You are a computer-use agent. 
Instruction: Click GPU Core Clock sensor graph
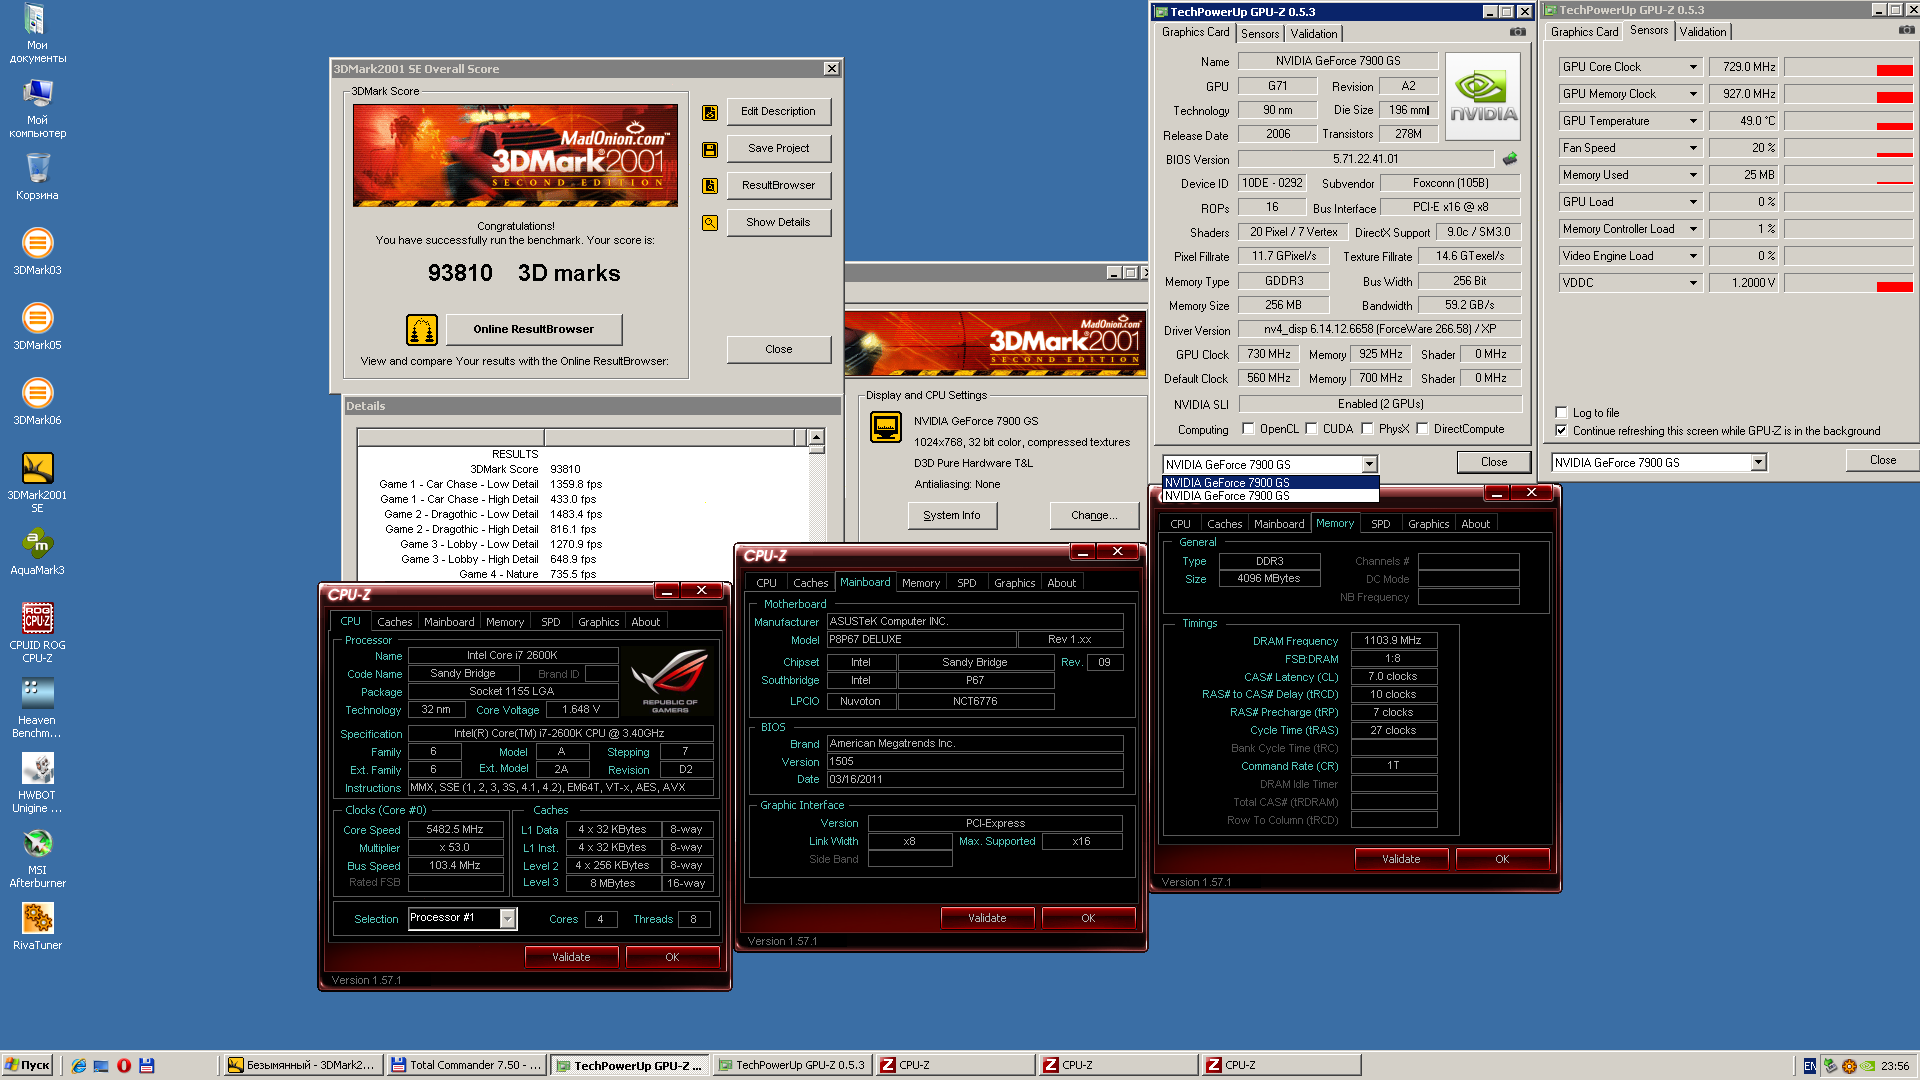(1849, 67)
